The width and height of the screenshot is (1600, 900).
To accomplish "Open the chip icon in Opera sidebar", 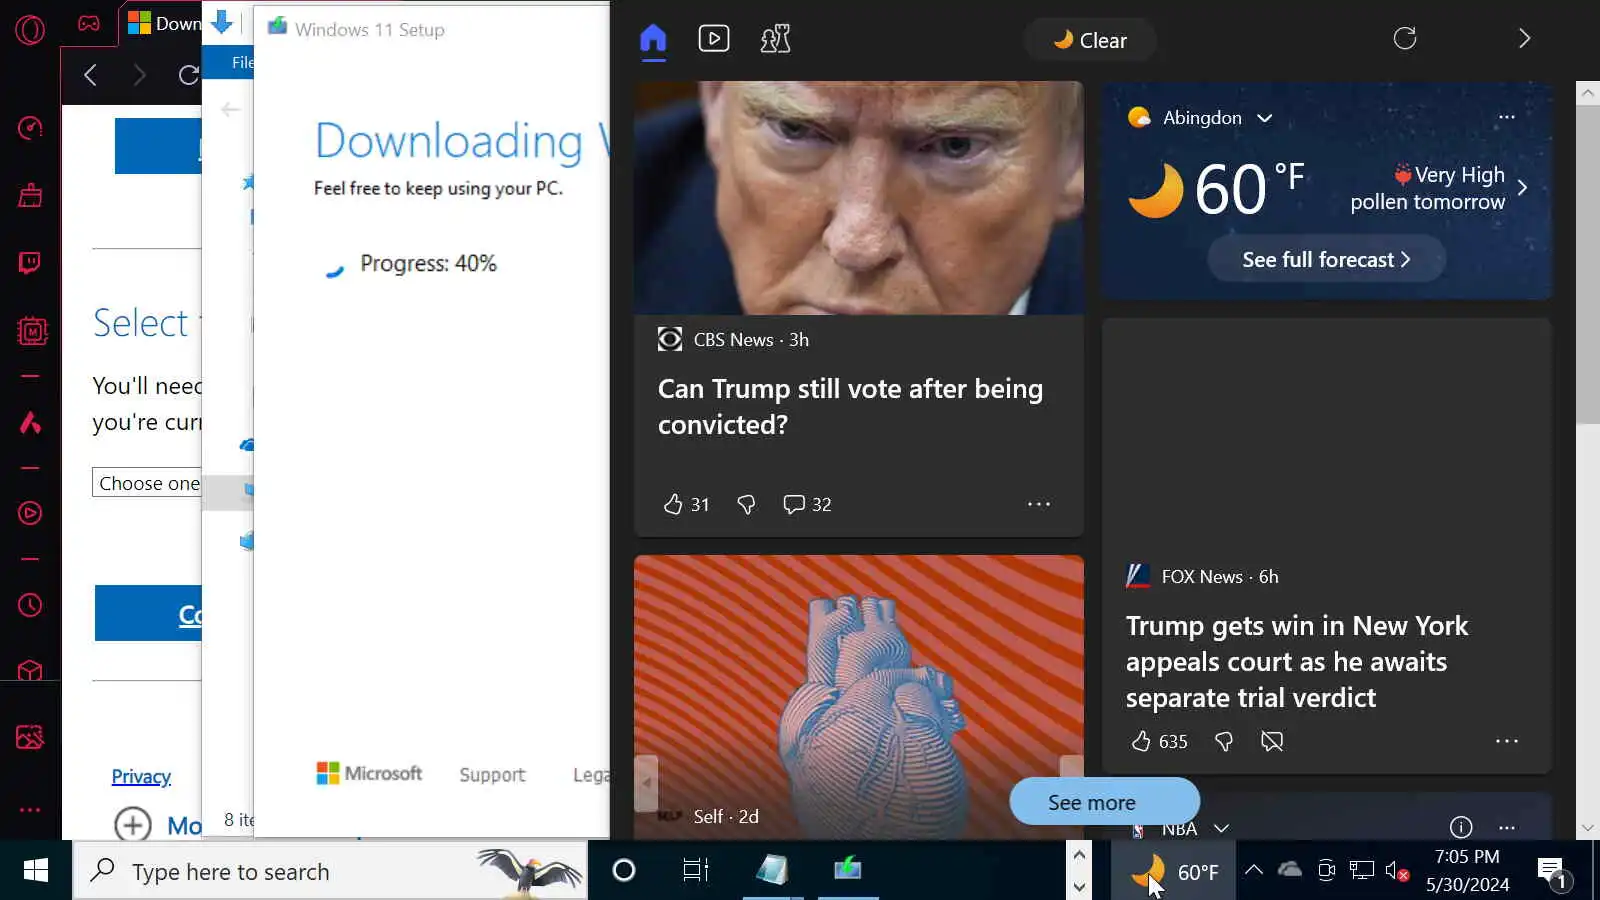I will point(32,330).
